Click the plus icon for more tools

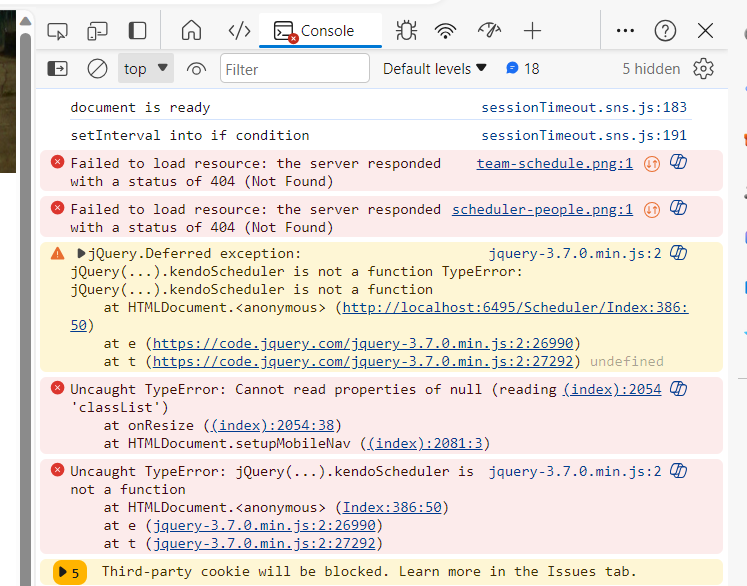pos(532,31)
